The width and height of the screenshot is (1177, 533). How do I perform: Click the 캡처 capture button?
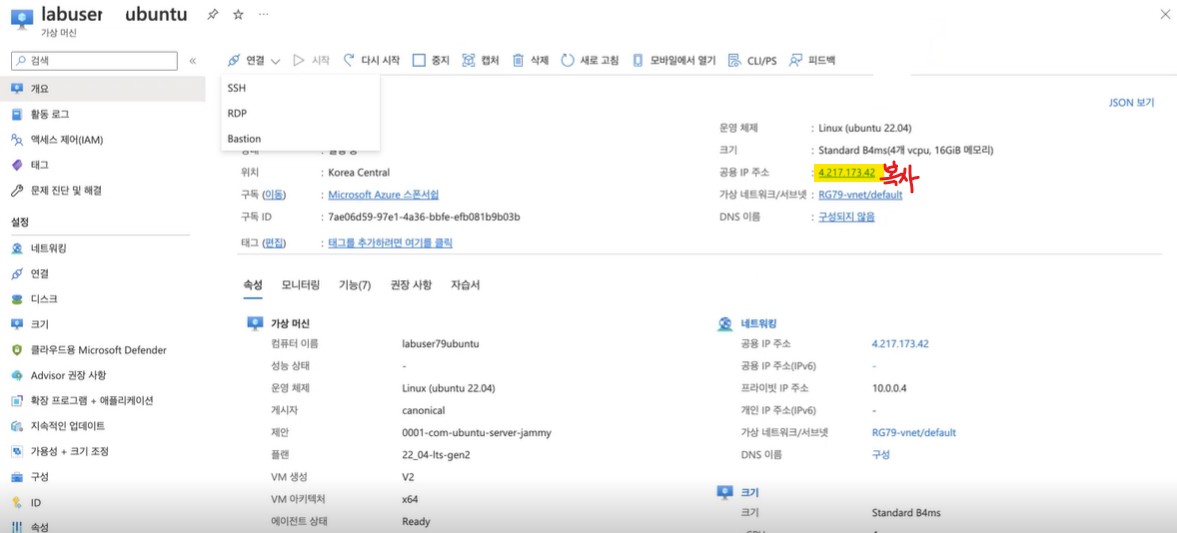point(480,61)
